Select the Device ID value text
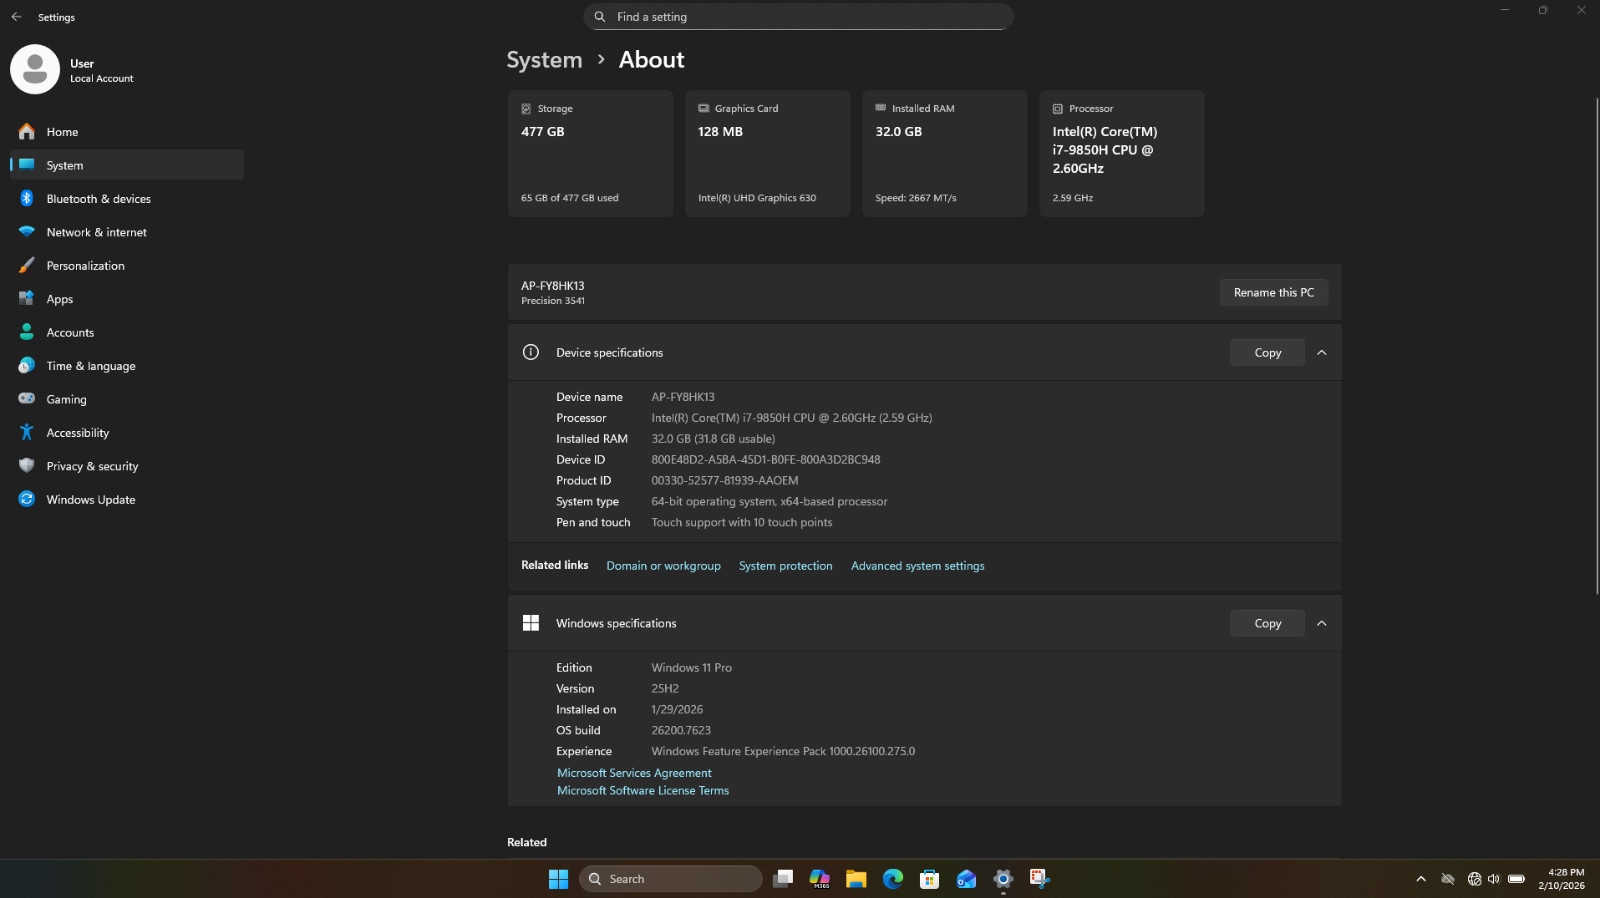1600x898 pixels. (766, 460)
